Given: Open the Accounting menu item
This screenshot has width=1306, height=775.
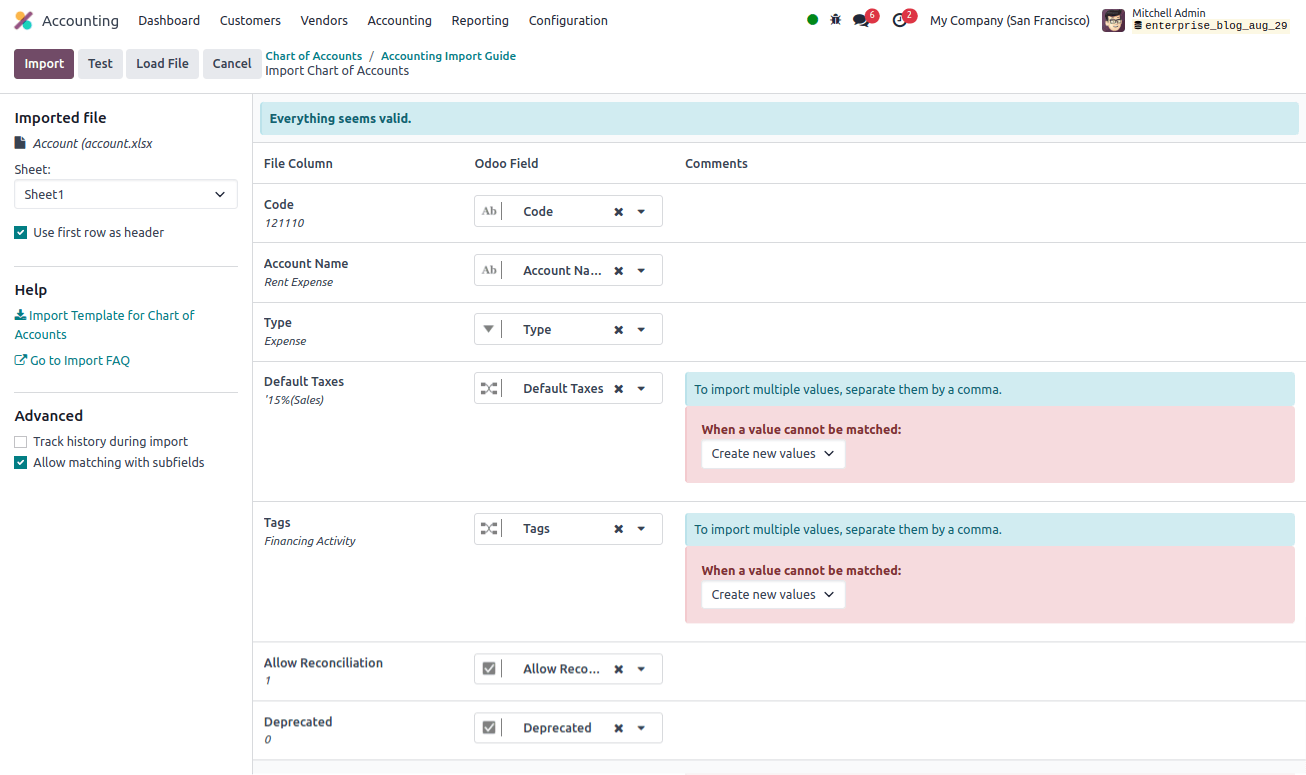Looking at the screenshot, I should [399, 20].
